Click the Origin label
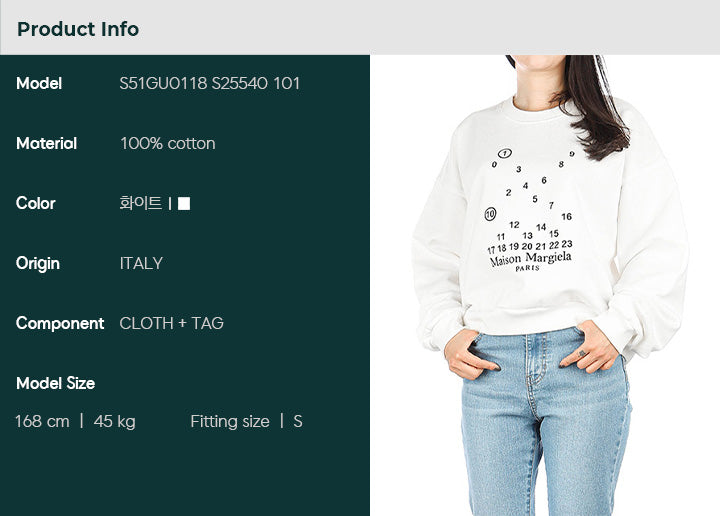 click(38, 264)
